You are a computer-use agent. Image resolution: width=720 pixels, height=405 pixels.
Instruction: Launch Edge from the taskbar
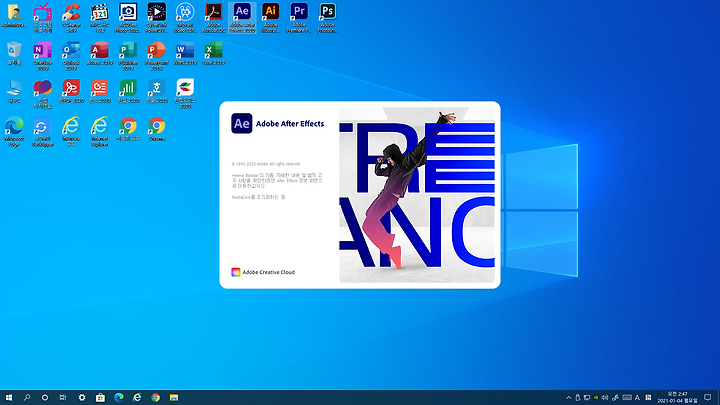118,398
